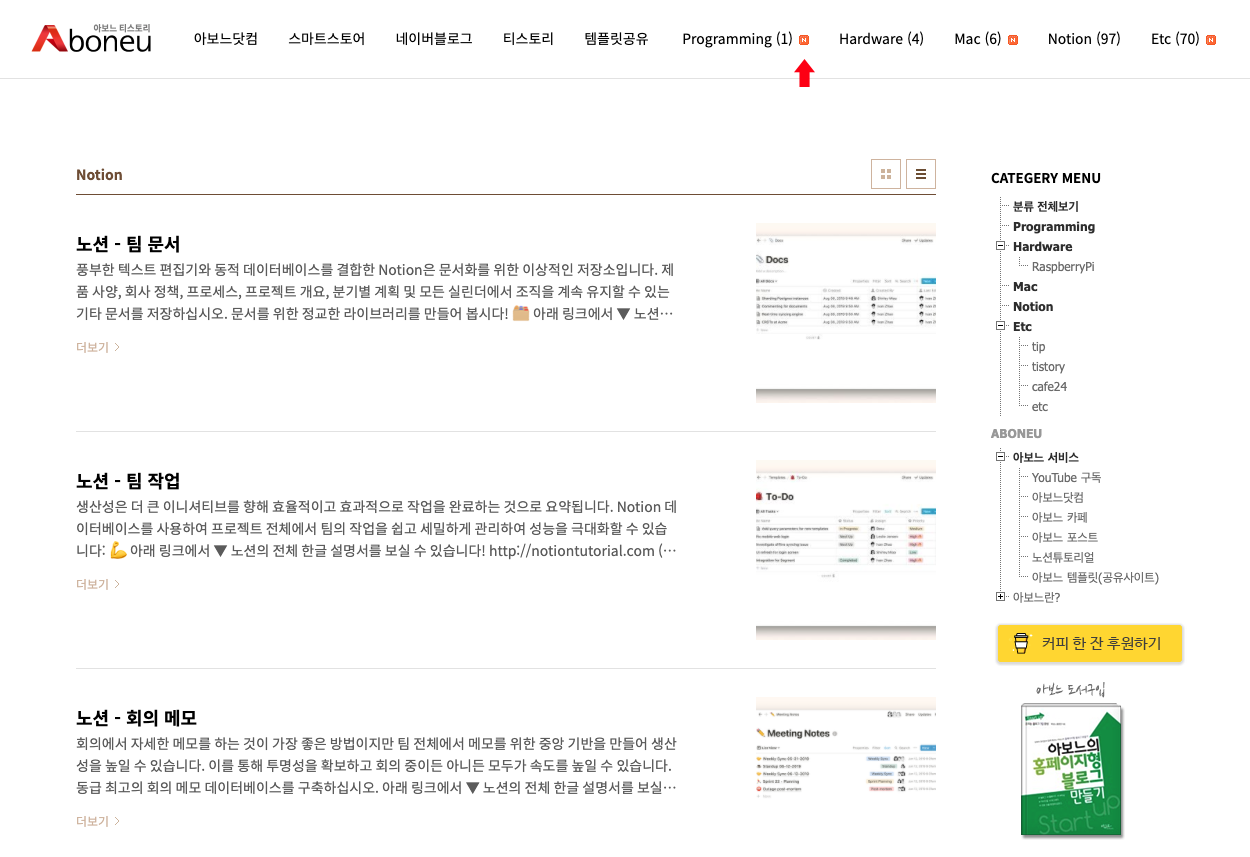Open Notion (97) category menu
The image size is (1250, 857).
pyautogui.click(x=1084, y=39)
